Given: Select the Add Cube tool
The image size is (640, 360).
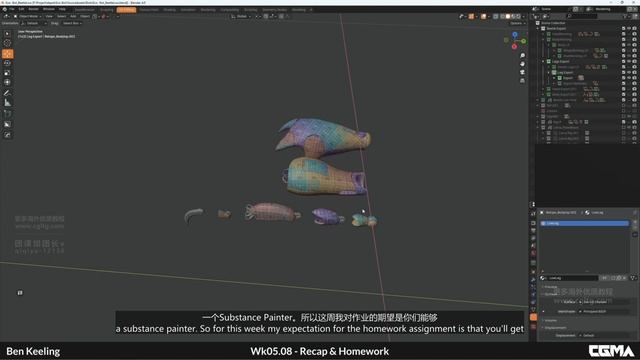Looking at the screenshot, I should tap(7, 114).
